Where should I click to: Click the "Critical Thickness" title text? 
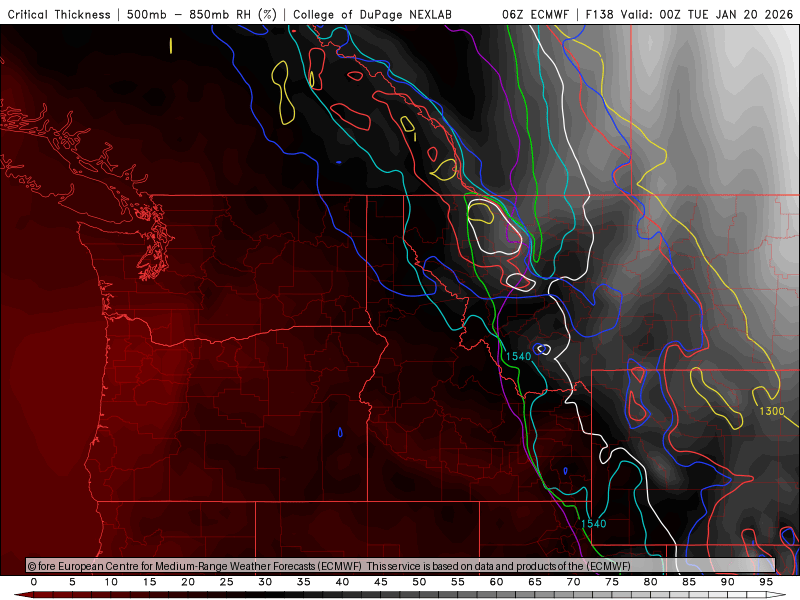(59, 14)
